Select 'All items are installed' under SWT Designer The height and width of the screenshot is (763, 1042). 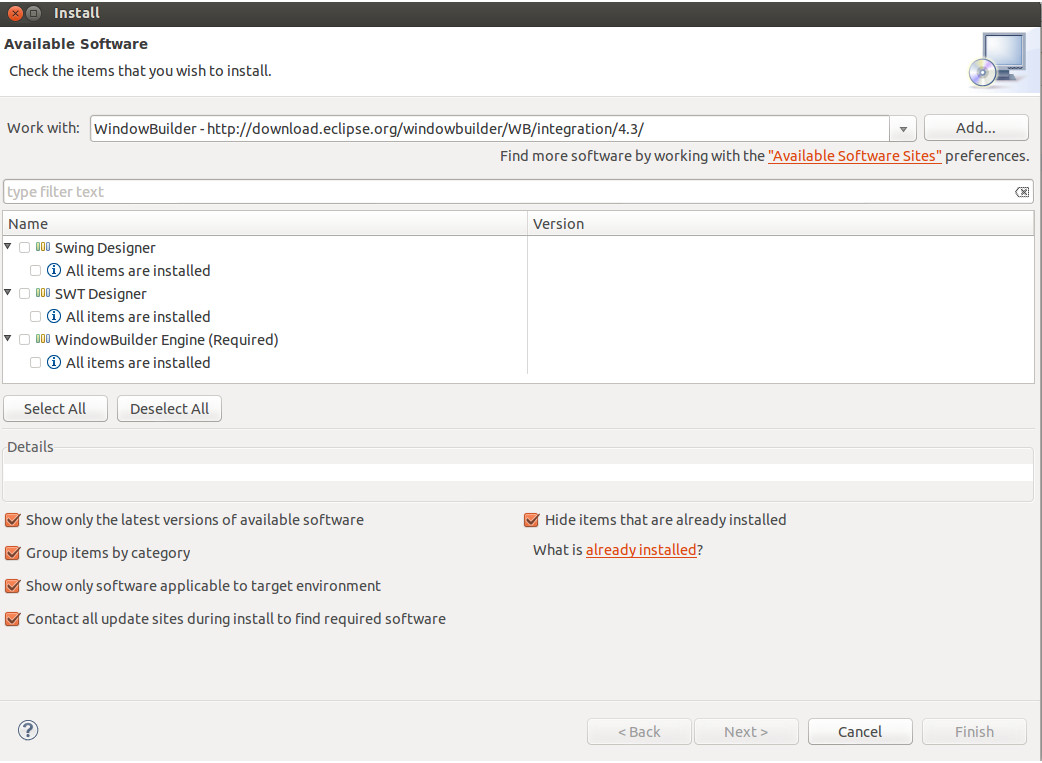tap(138, 316)
